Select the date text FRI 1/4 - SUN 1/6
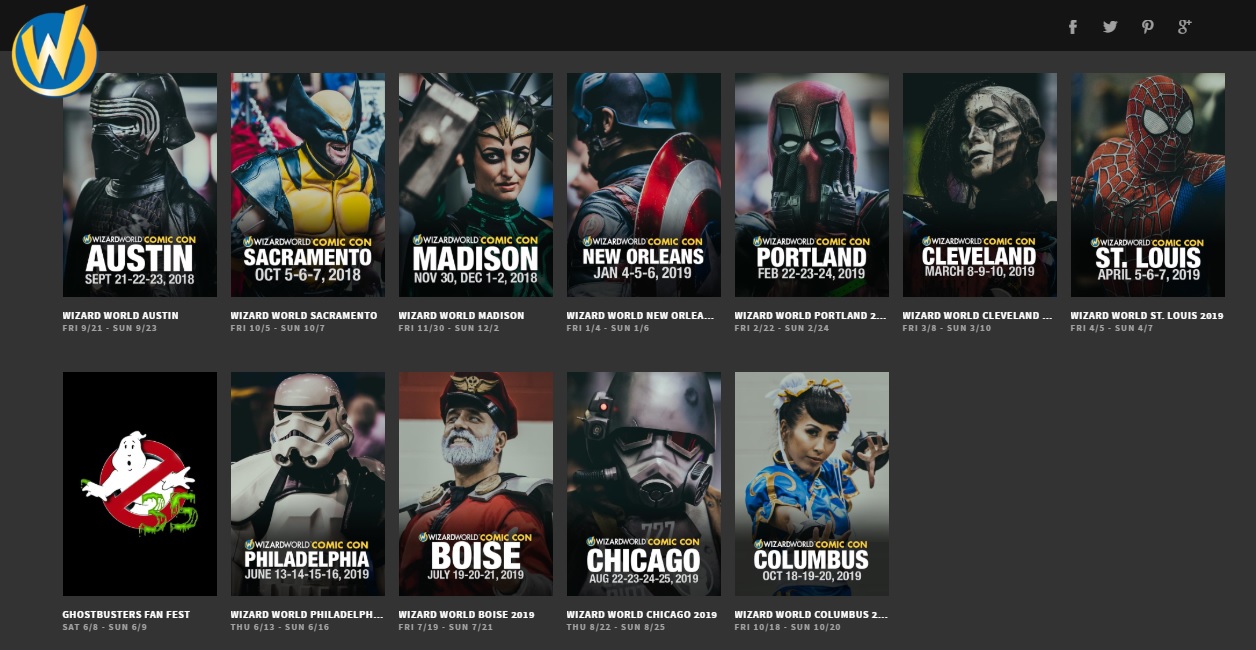The image size is (1256, 650). click(x=608, y=328)
